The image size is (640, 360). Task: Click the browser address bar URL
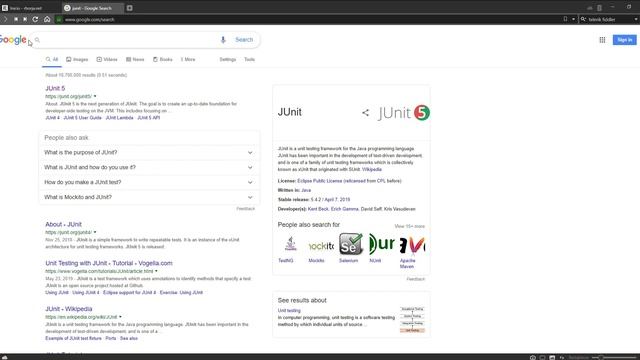click(90, 19)
